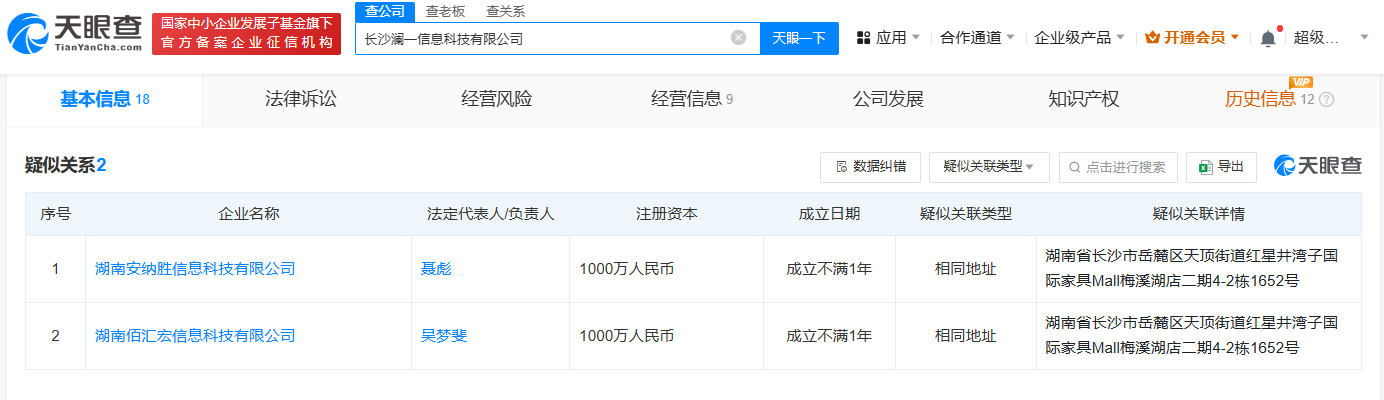The width and height of the screenshot is (1384, 400).
Task: Open legal representative 吴梦斐's profile link
Action: (x=444, y=336)
